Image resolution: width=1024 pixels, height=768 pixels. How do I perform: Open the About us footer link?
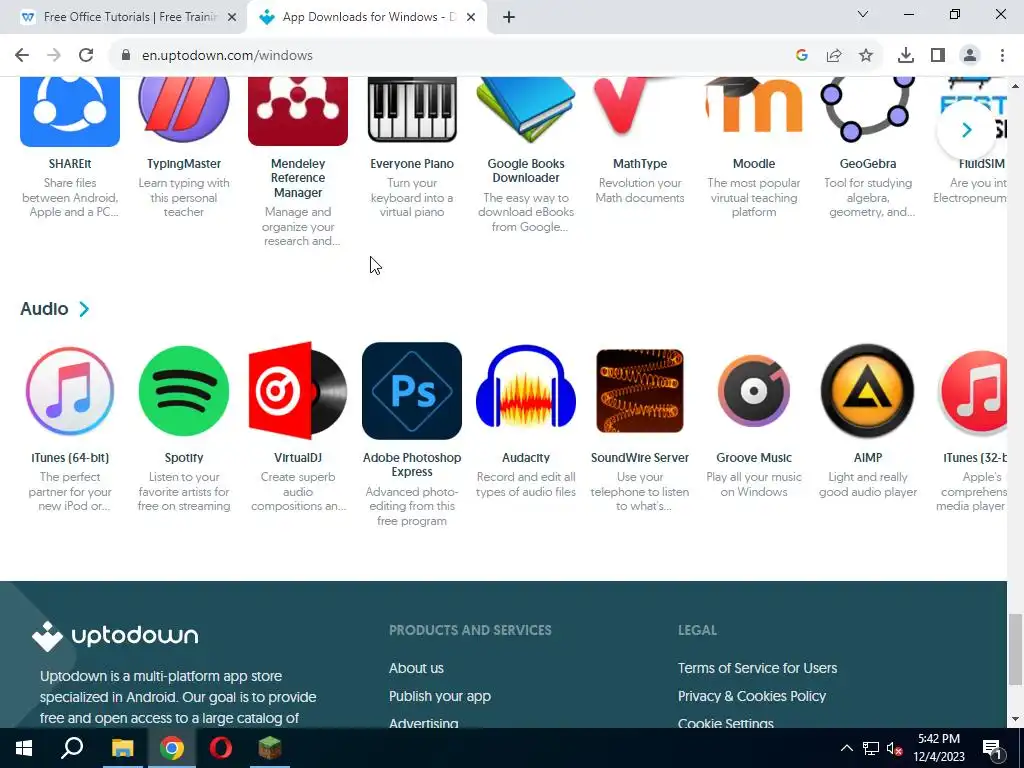(x=416, y=668)
